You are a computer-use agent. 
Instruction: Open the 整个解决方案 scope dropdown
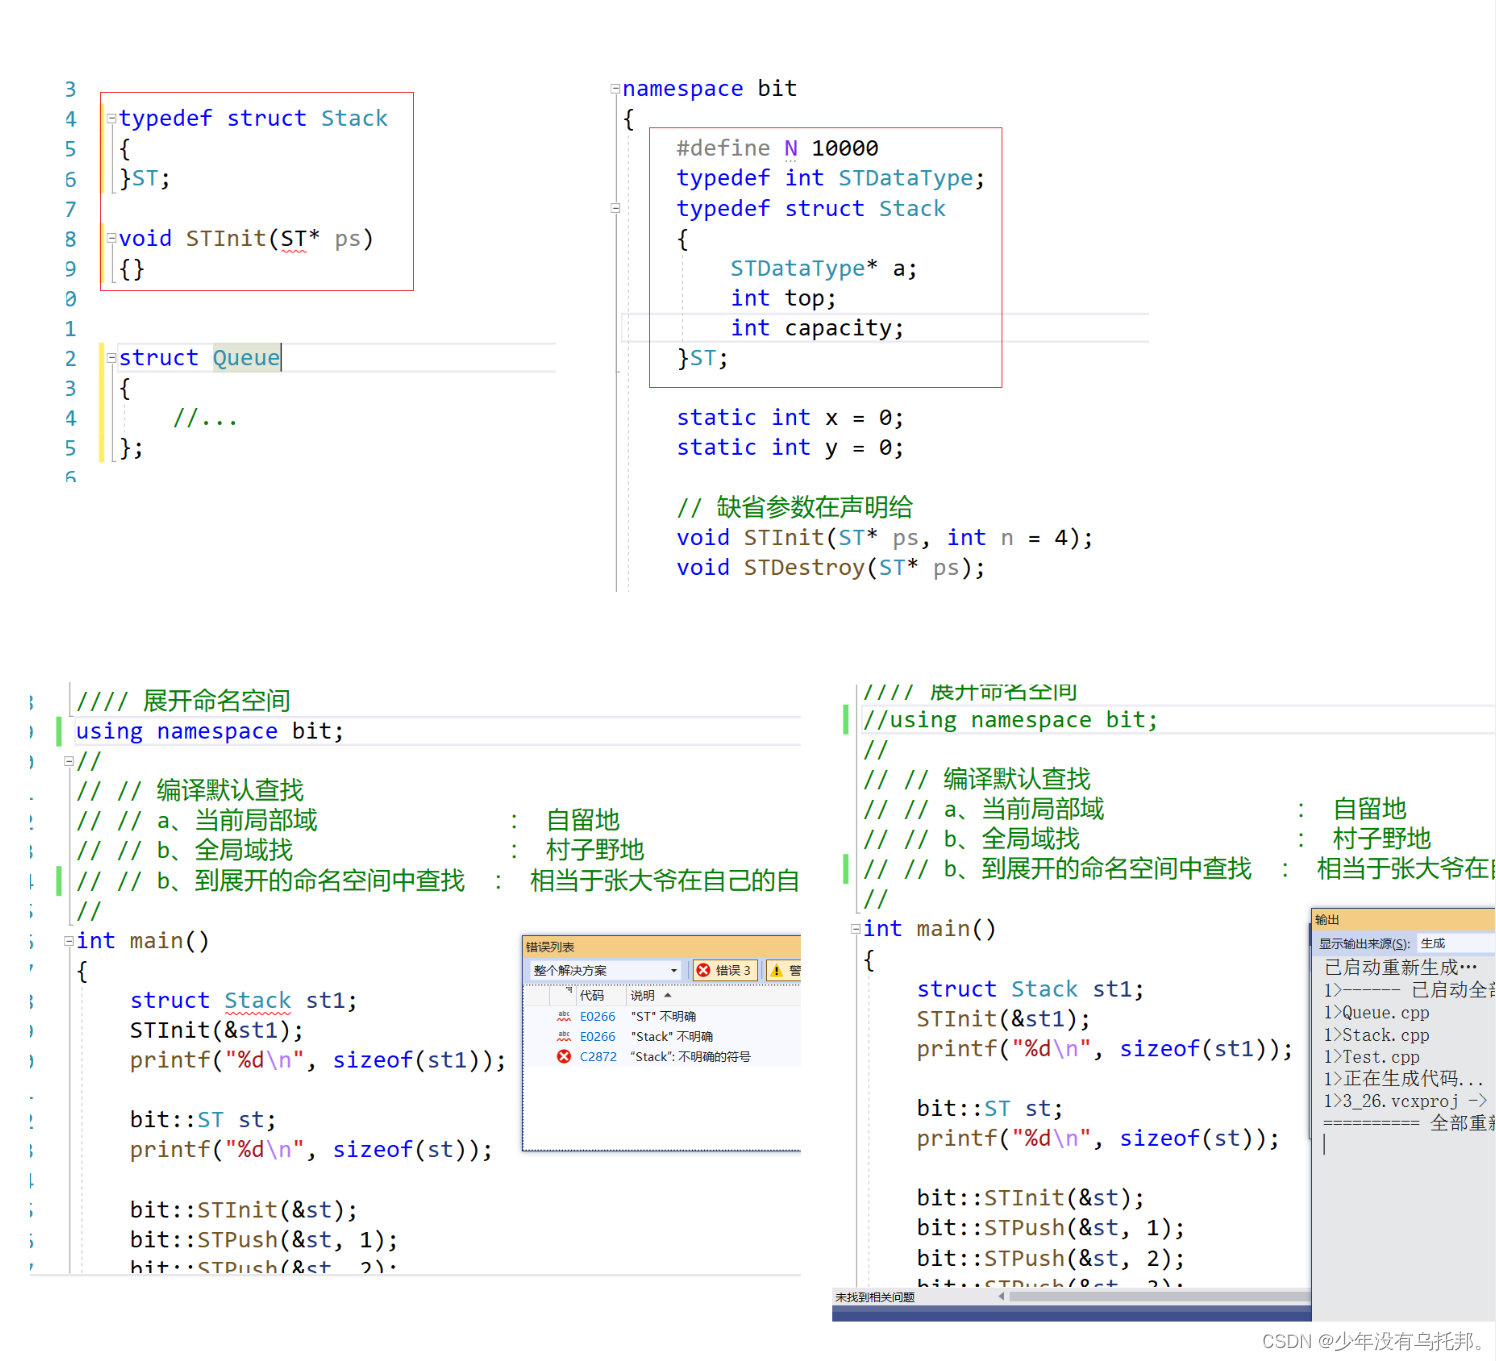click(x=605, y=970)
